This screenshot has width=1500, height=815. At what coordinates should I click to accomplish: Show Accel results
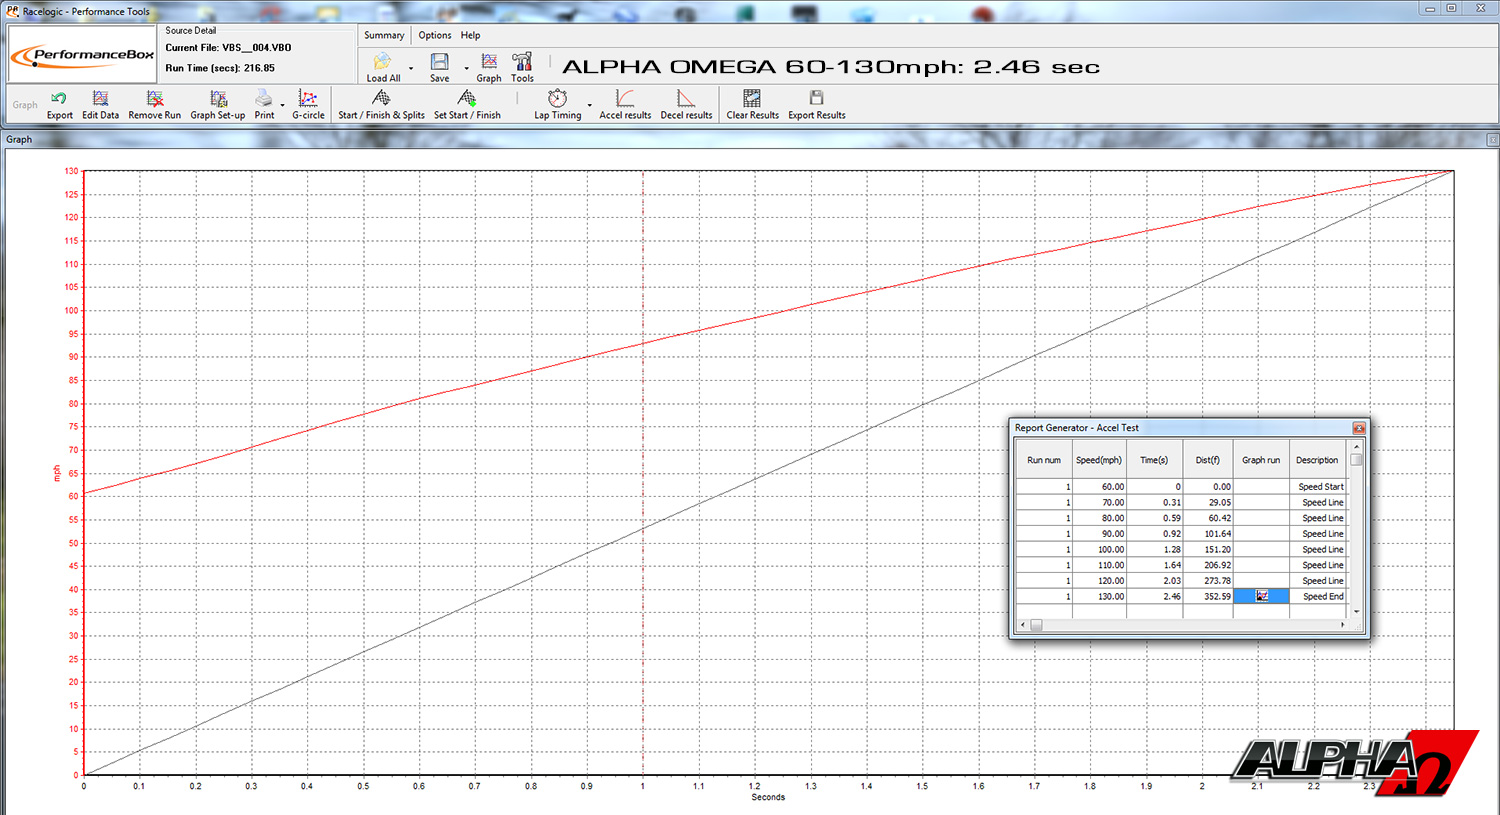(625, 105)
